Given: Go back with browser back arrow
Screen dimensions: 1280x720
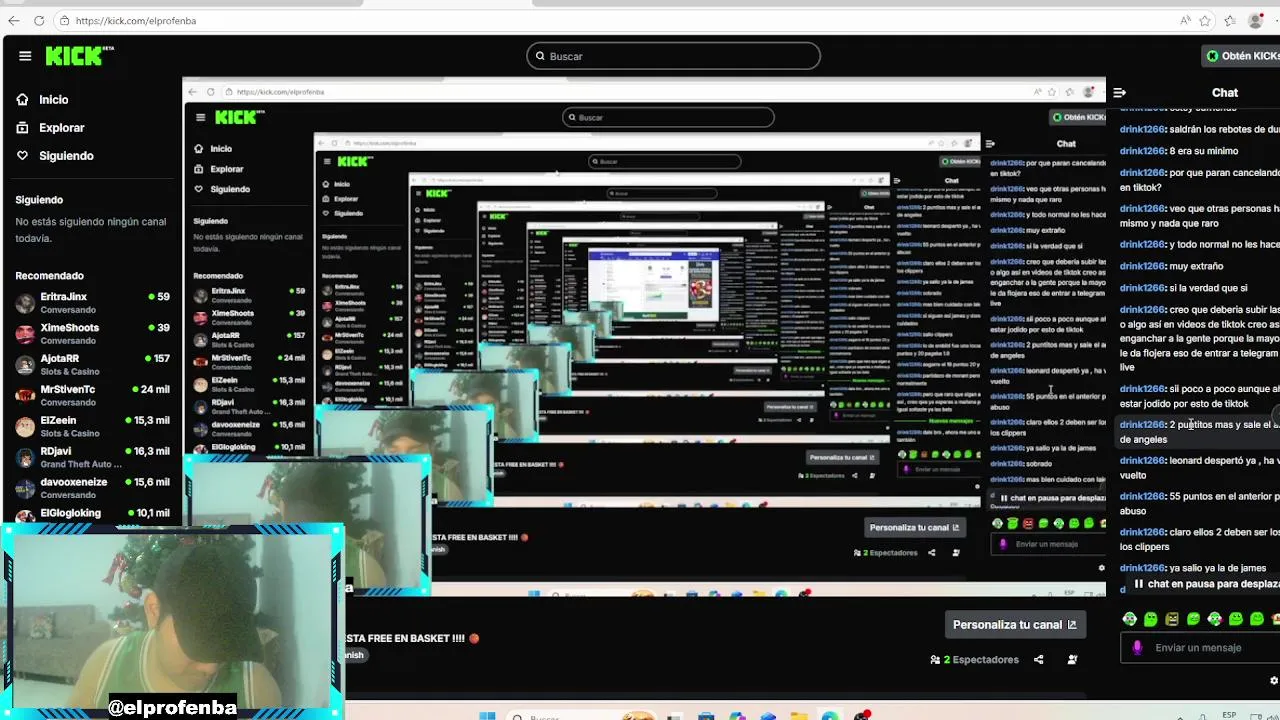Looking at the screenshot, I should tap(14, 20).
